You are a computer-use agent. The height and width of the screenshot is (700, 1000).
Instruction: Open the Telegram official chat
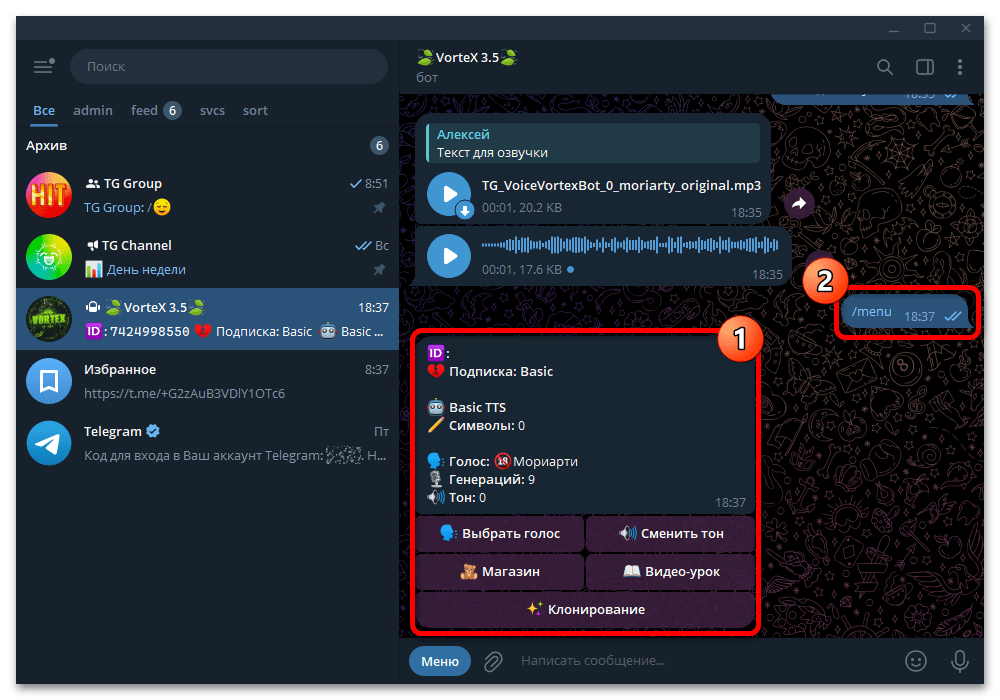coord(207,442)
